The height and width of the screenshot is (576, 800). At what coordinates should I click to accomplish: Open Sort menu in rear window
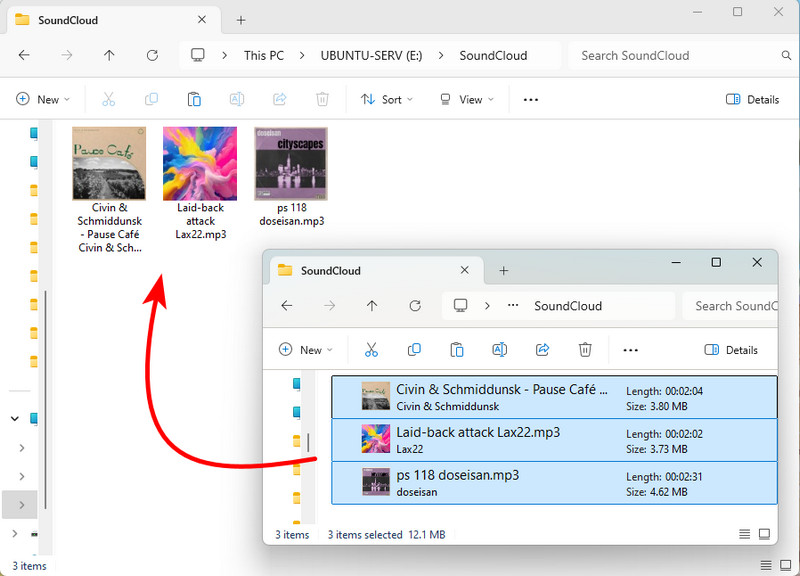386,99
